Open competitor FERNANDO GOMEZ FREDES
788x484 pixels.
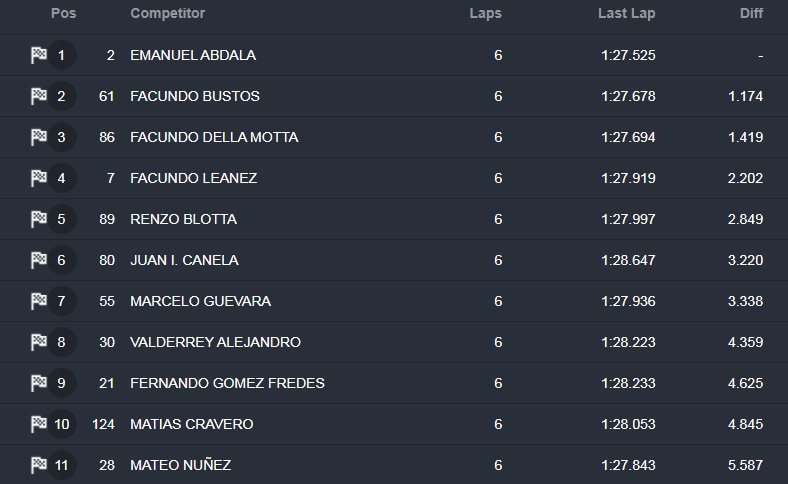point(227,383)
